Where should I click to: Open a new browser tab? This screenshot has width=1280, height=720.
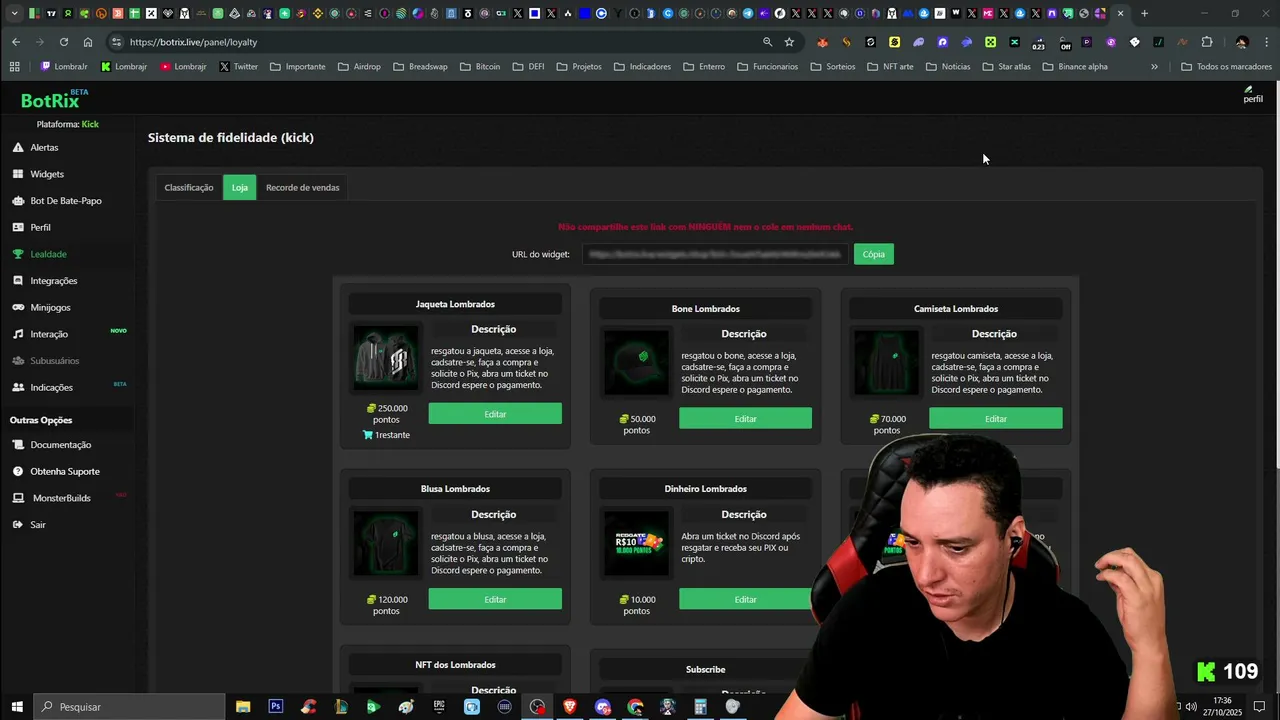pyautogui.click(x=1145, y=13)
